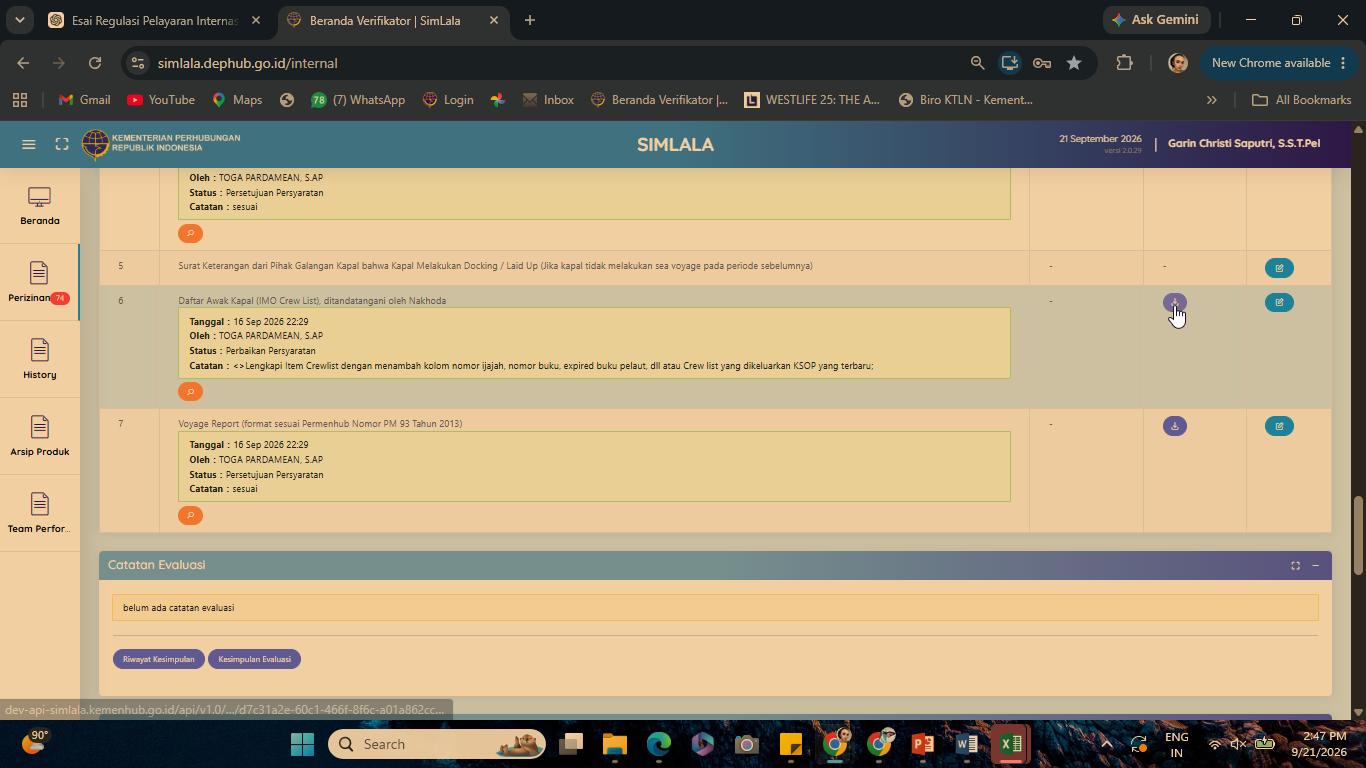The height and width of the screenshot is (768, 1366).
Task: Edit row 5 Surat Keterangan entry
Action: click(1279, 268)
